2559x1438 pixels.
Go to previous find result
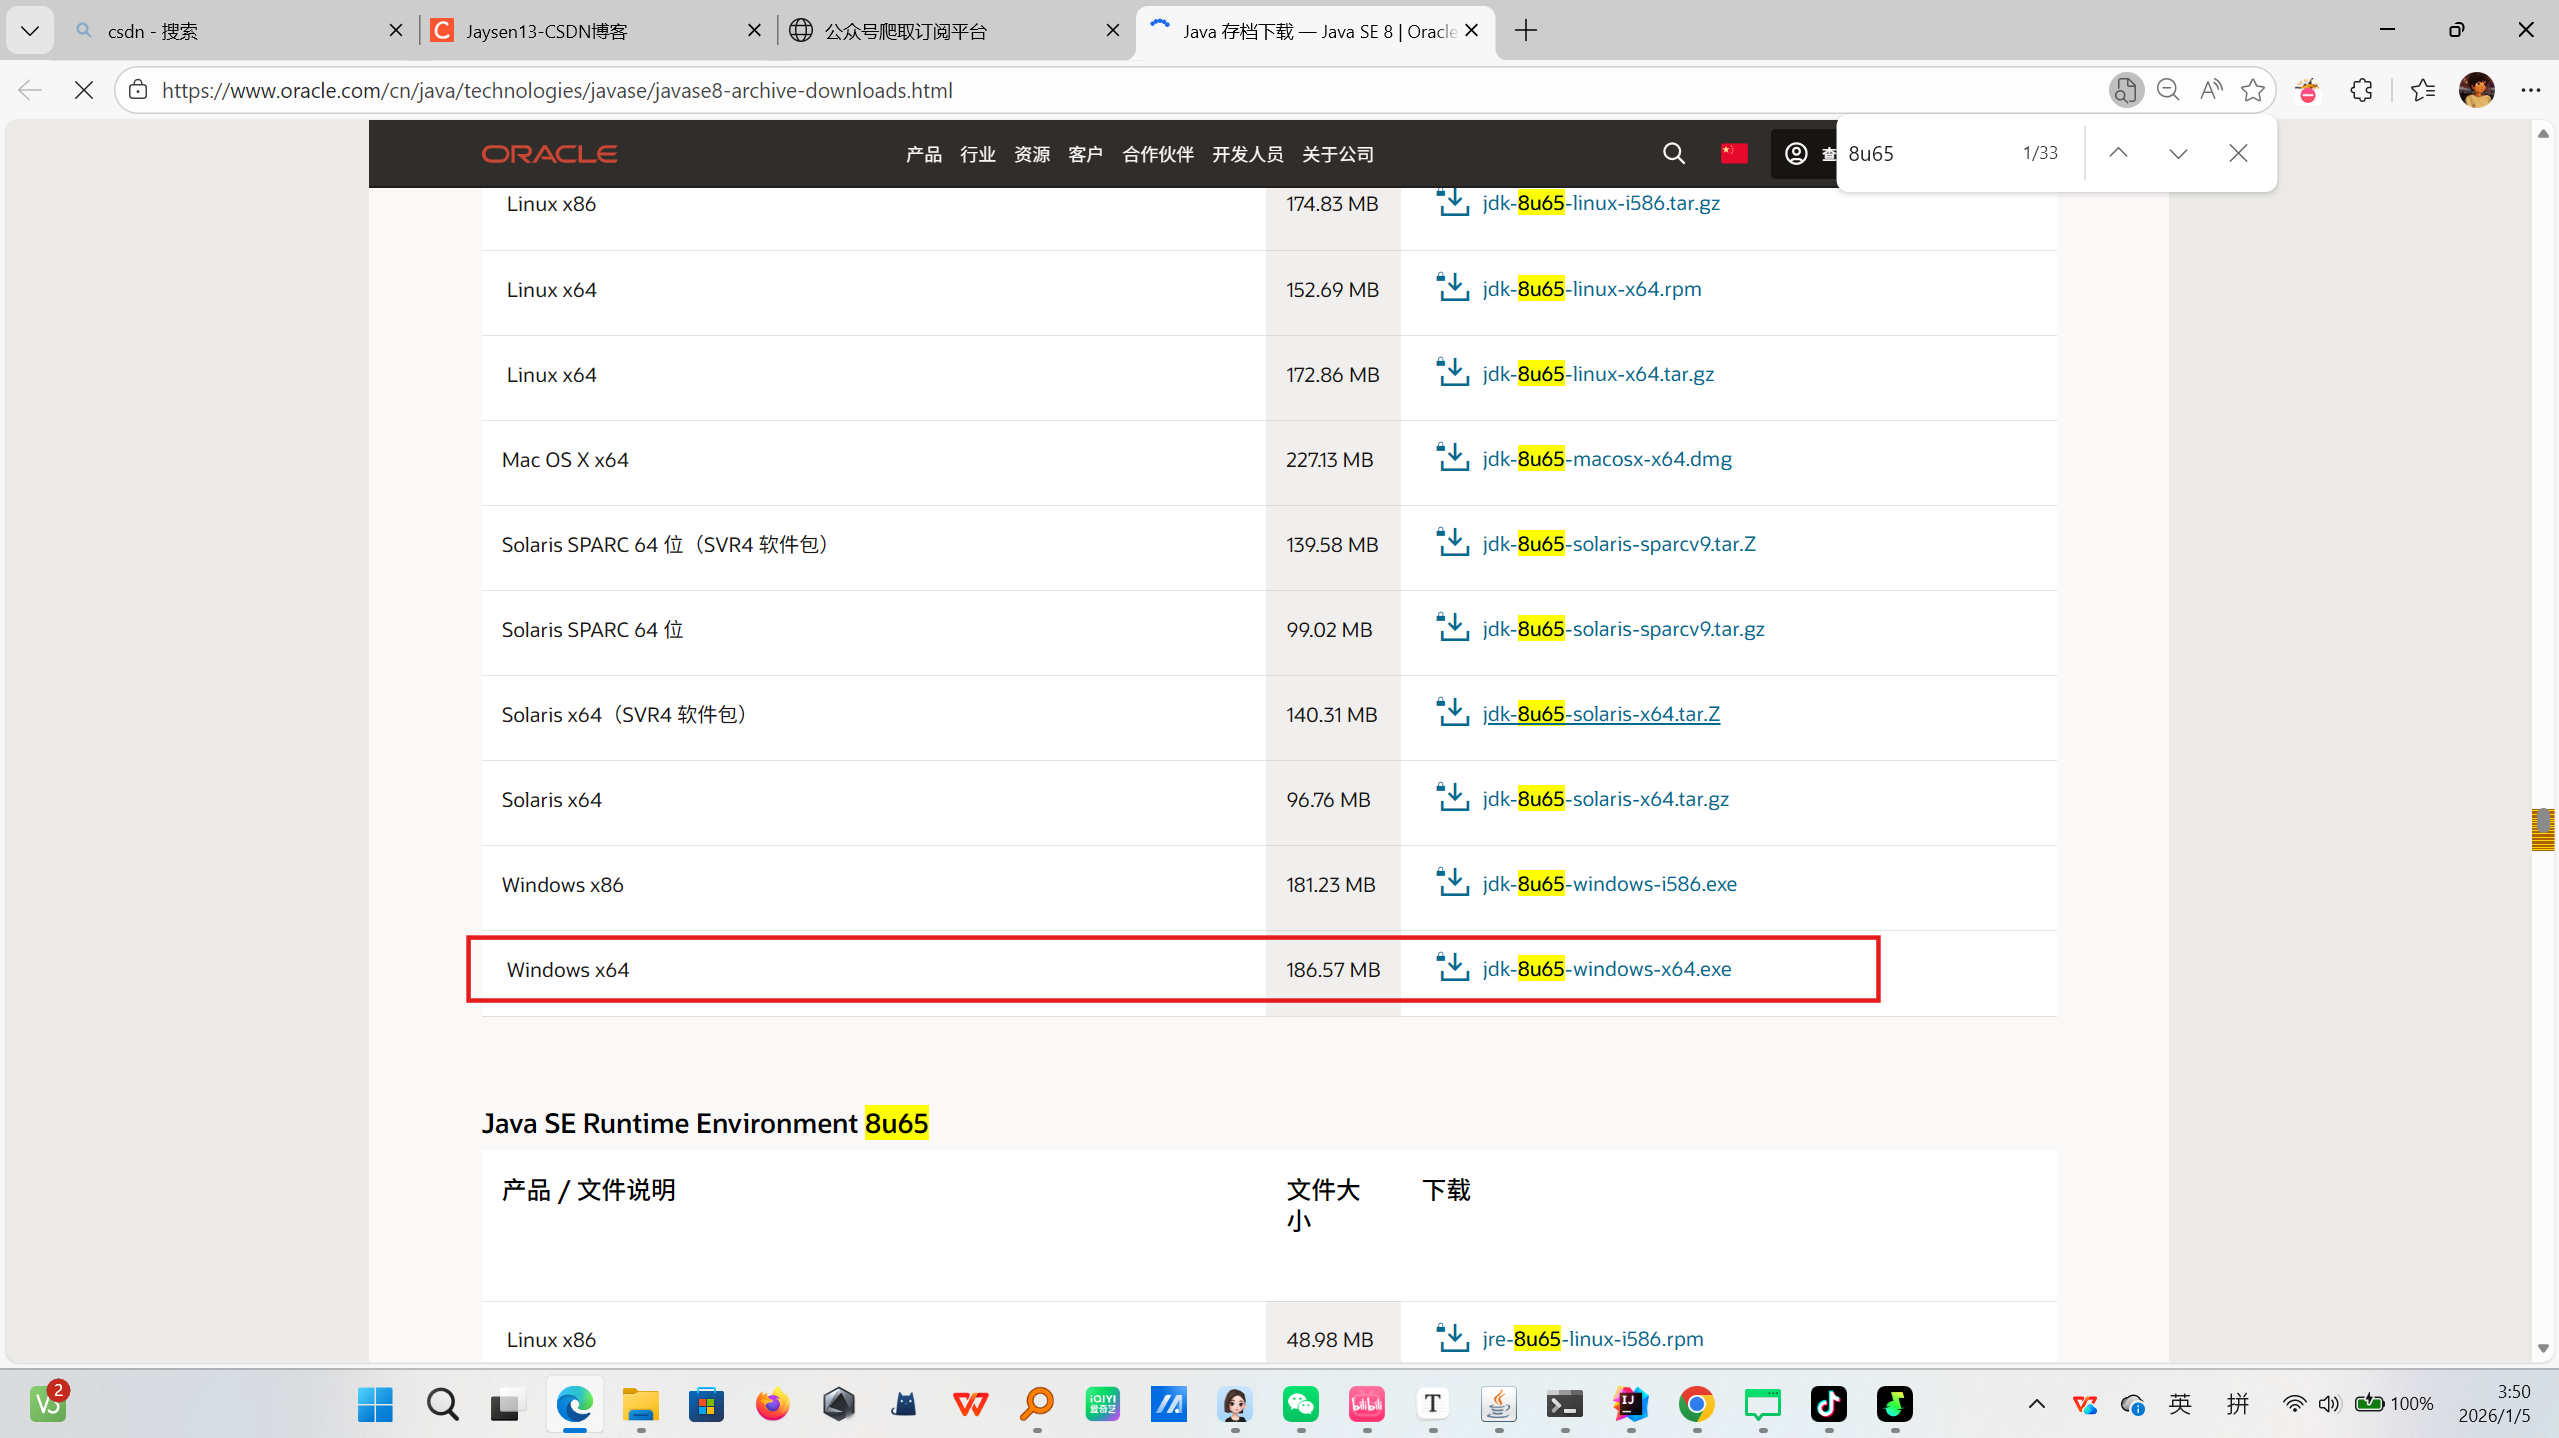pos(2118,153)
